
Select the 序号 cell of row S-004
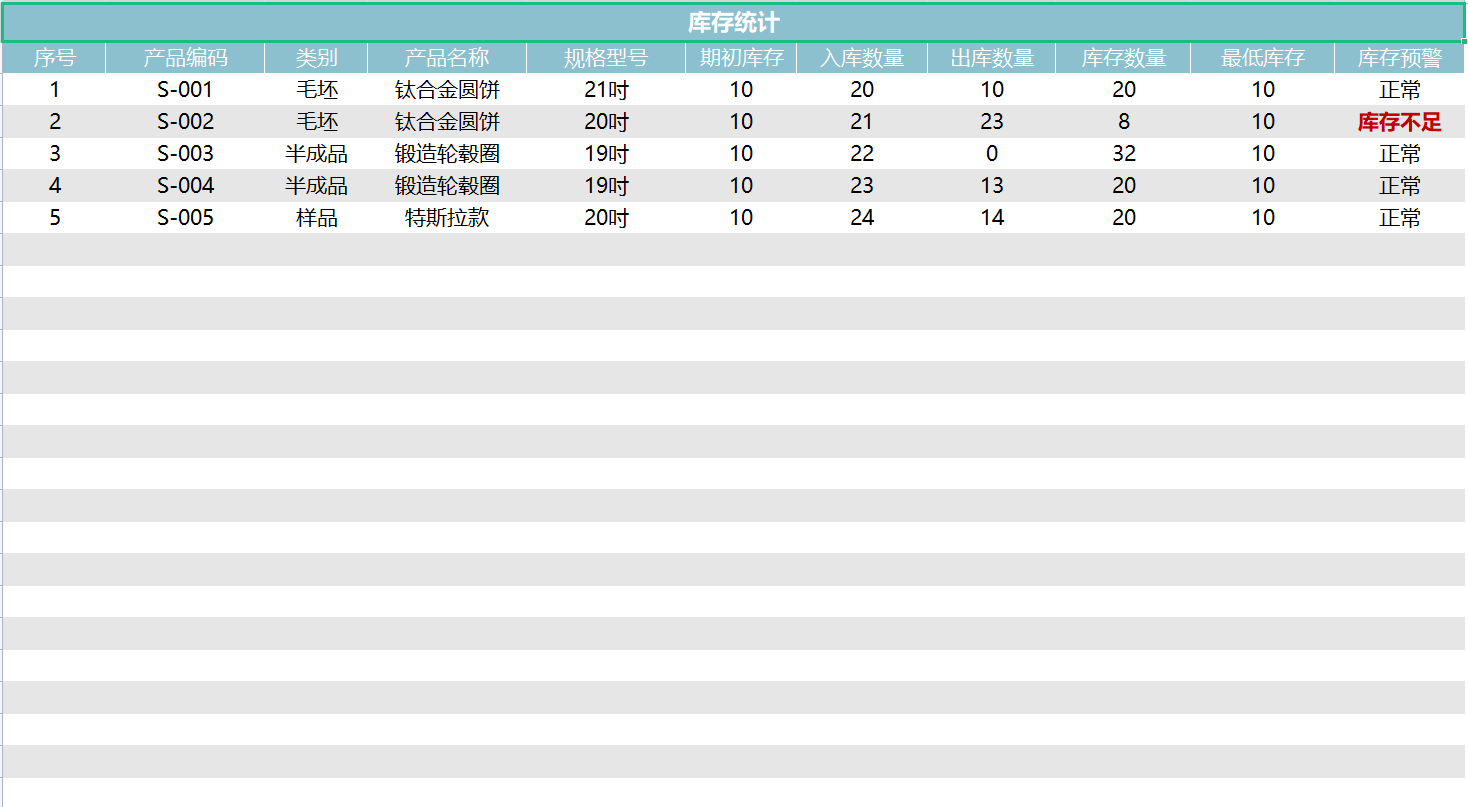click(54, 186)
